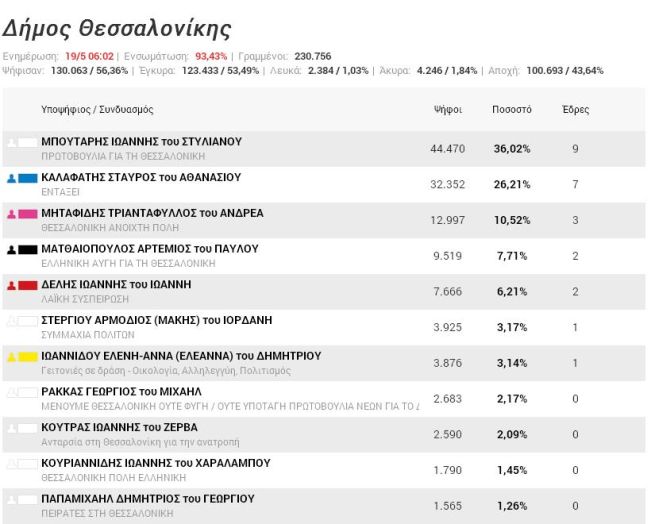
Task: Click the blue person icon beside ΚΑΛΑΦΑΤΗΣ ΣΤΑΥΡΟΣ
Action: point(12,179)
